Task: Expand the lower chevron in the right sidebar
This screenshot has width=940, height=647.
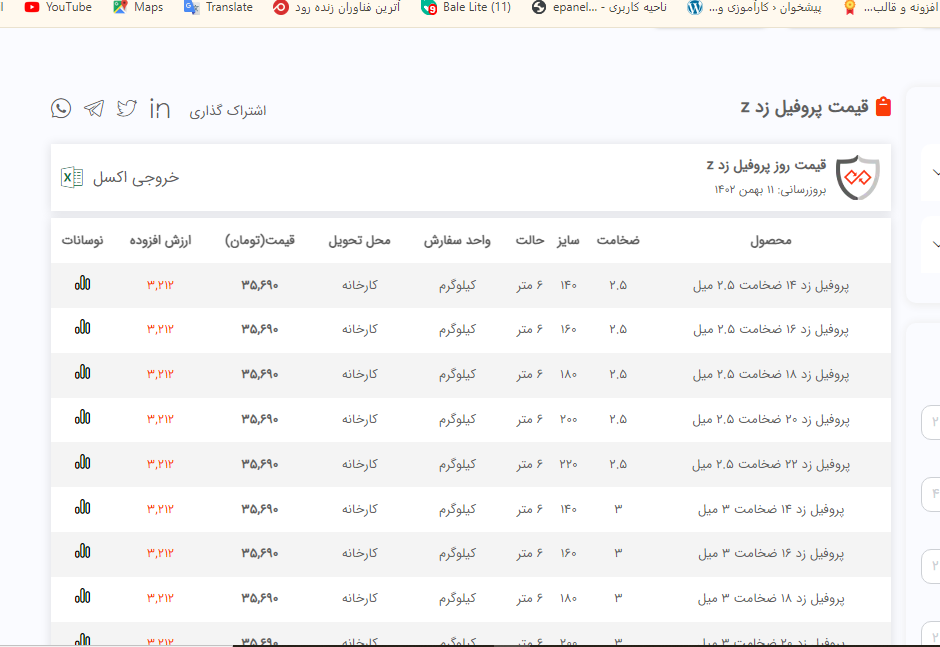Action: [934, 243]
